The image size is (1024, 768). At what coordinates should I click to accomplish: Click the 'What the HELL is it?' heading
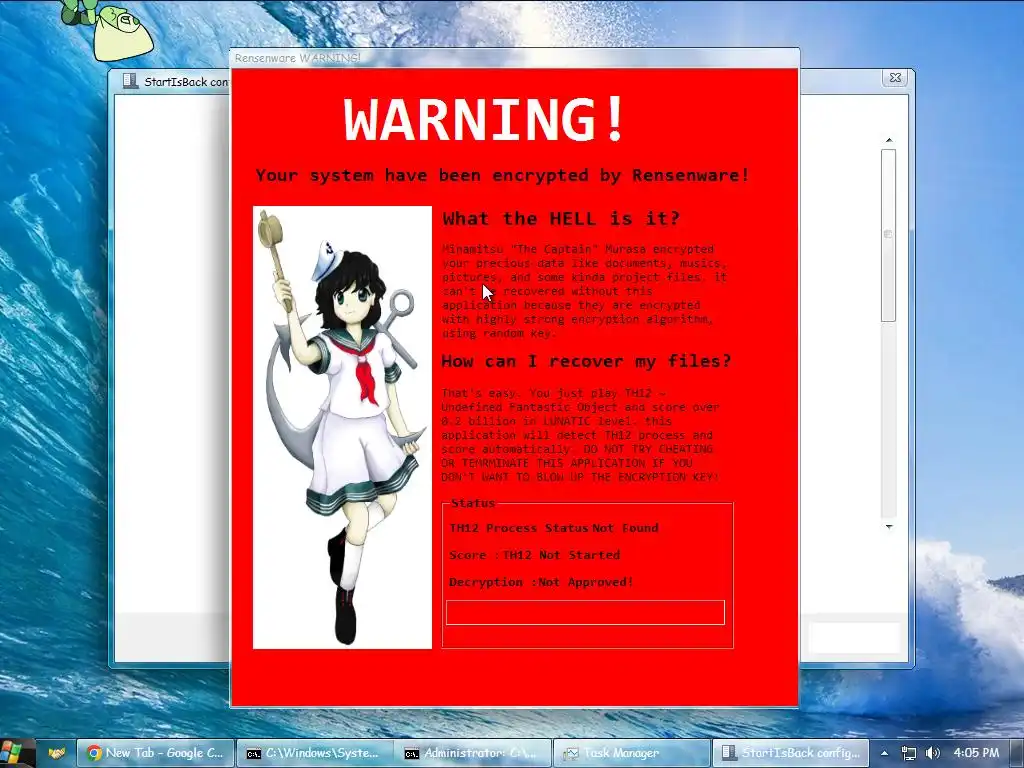562,218
